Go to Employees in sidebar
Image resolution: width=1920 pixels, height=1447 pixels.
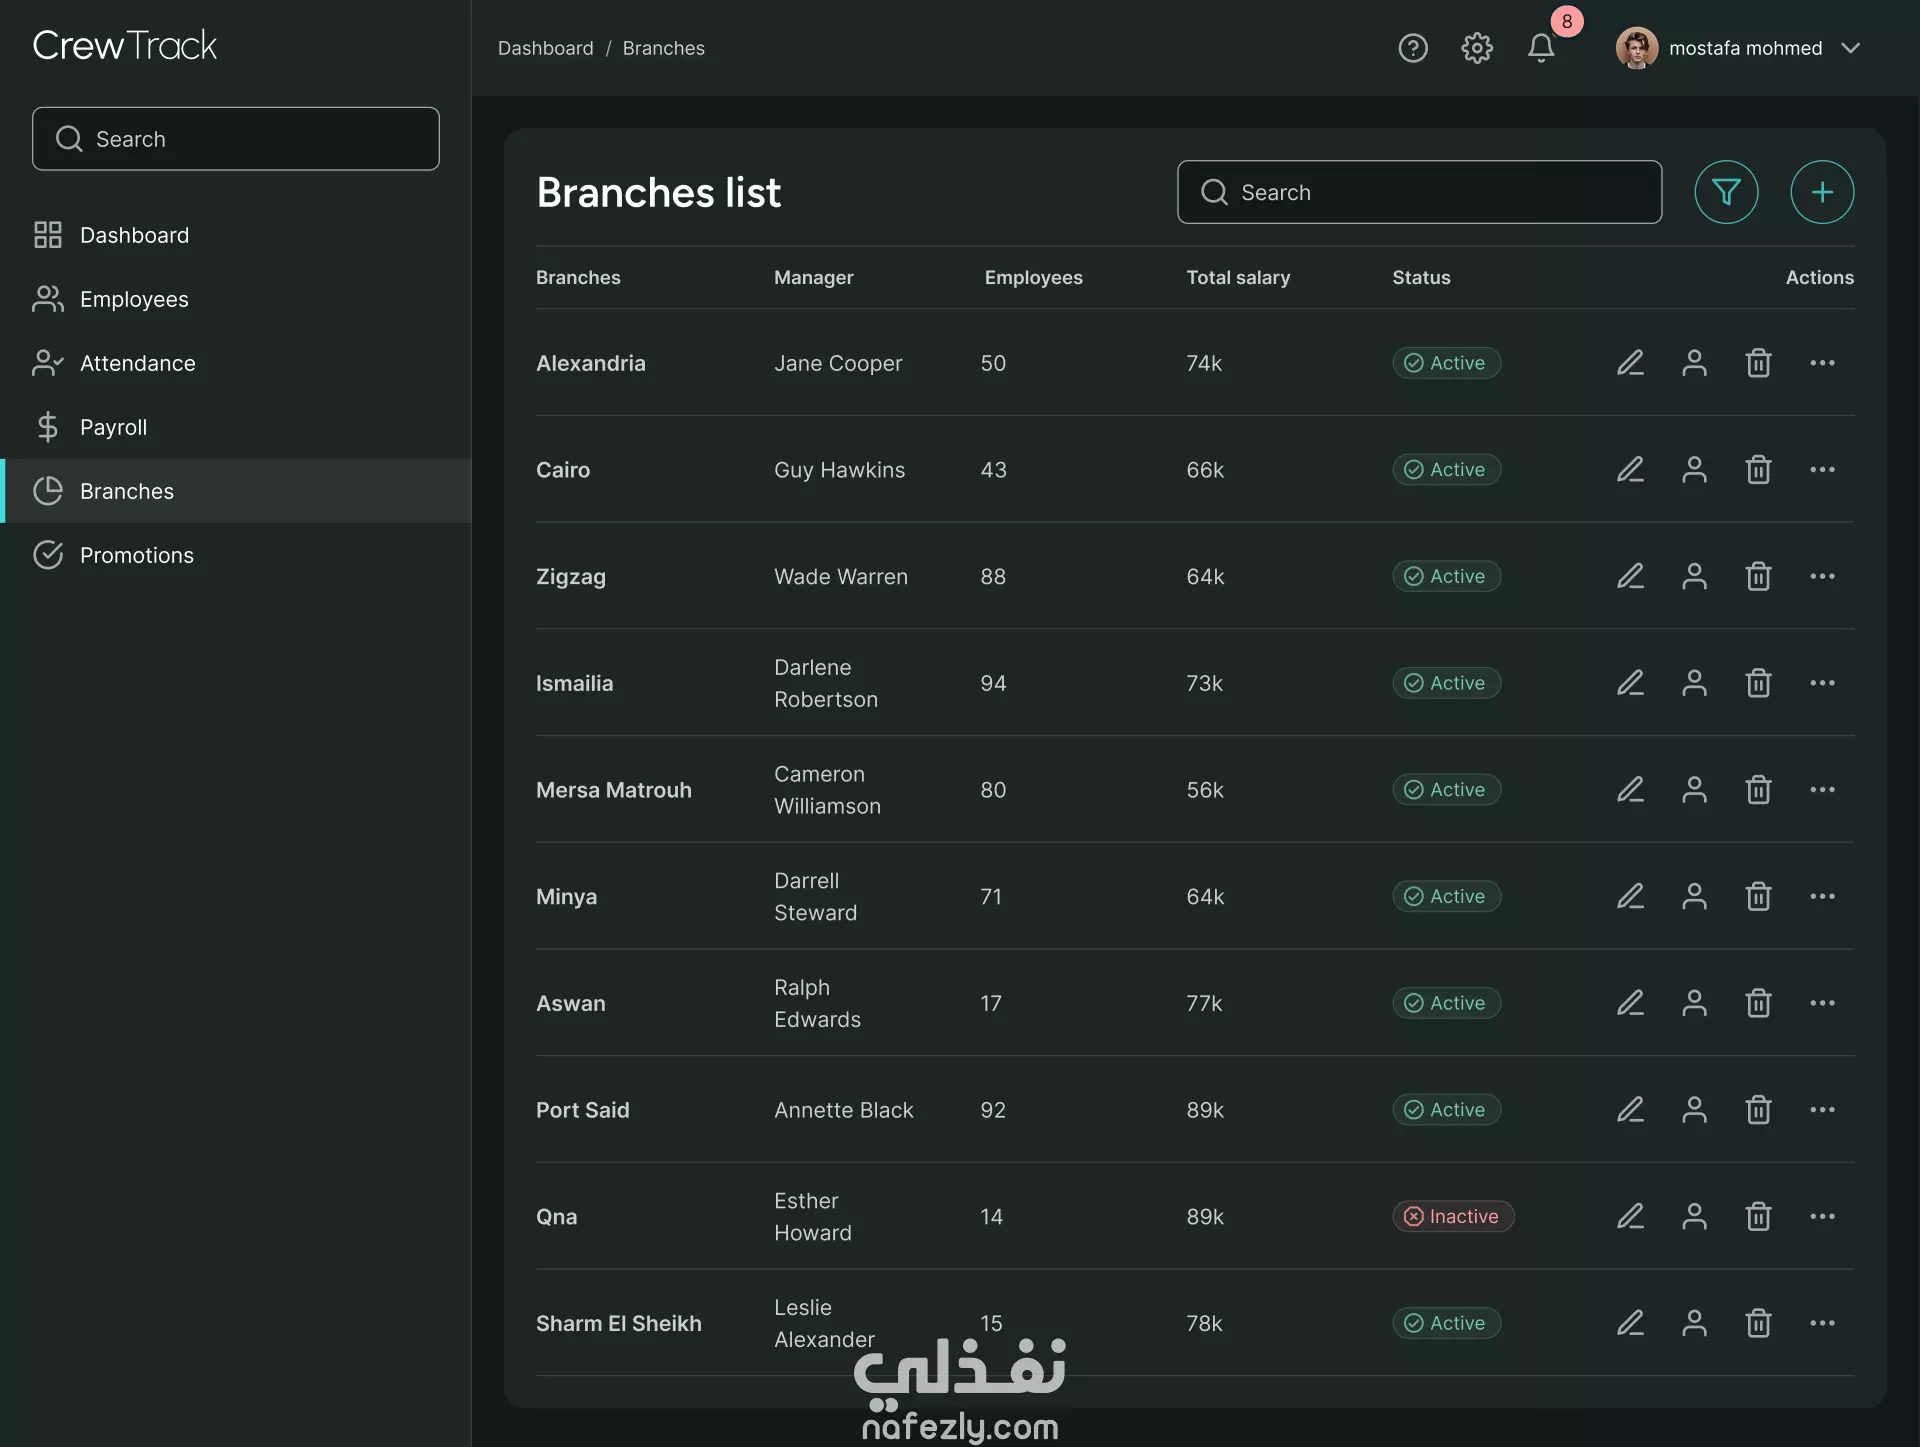coord(134,299)
